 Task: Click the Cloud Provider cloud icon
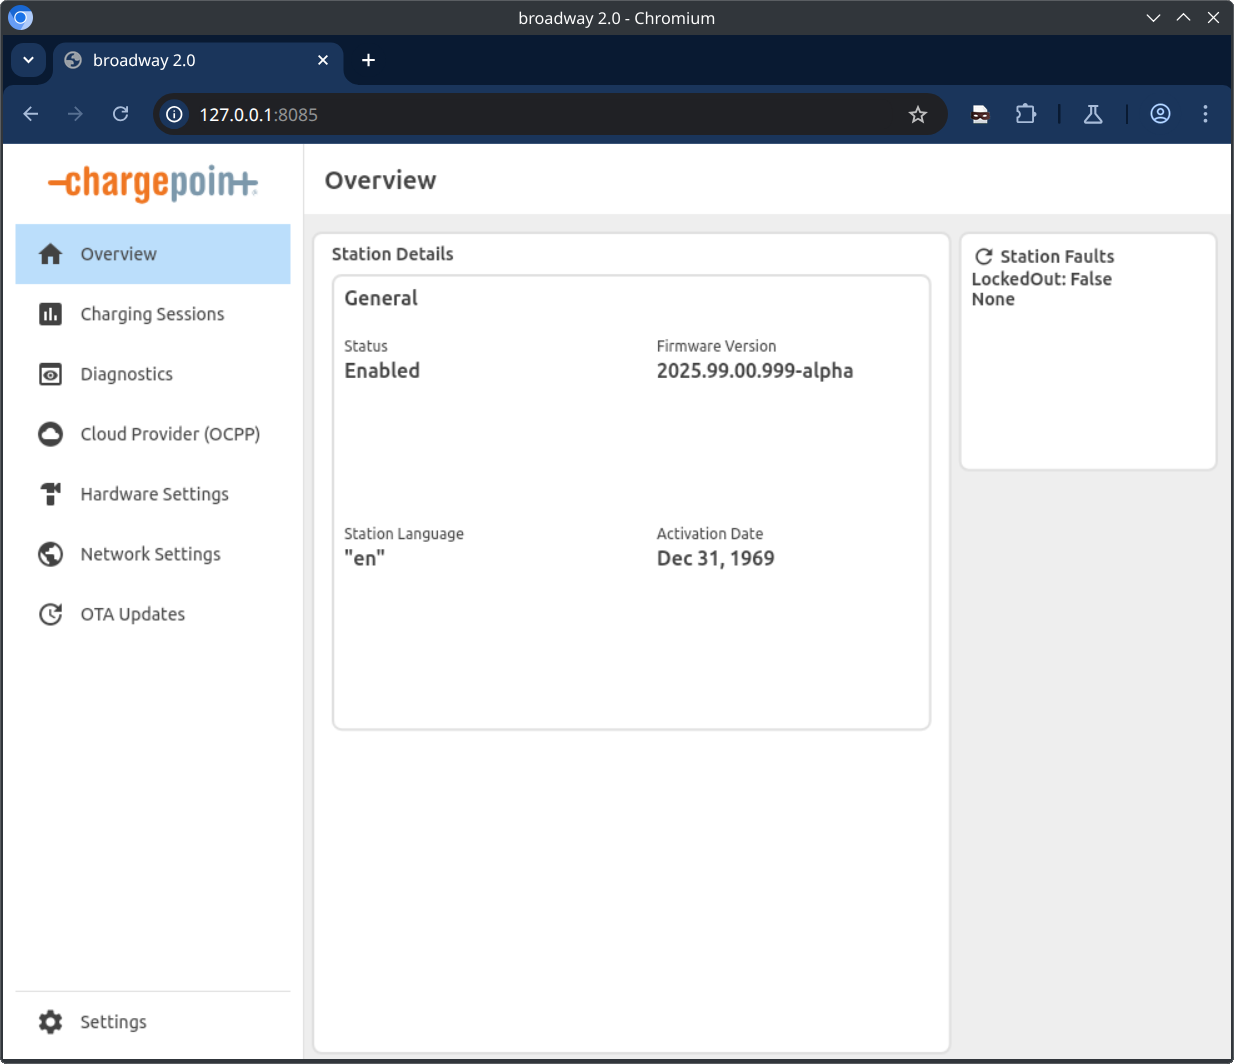(x=50, y=434)
